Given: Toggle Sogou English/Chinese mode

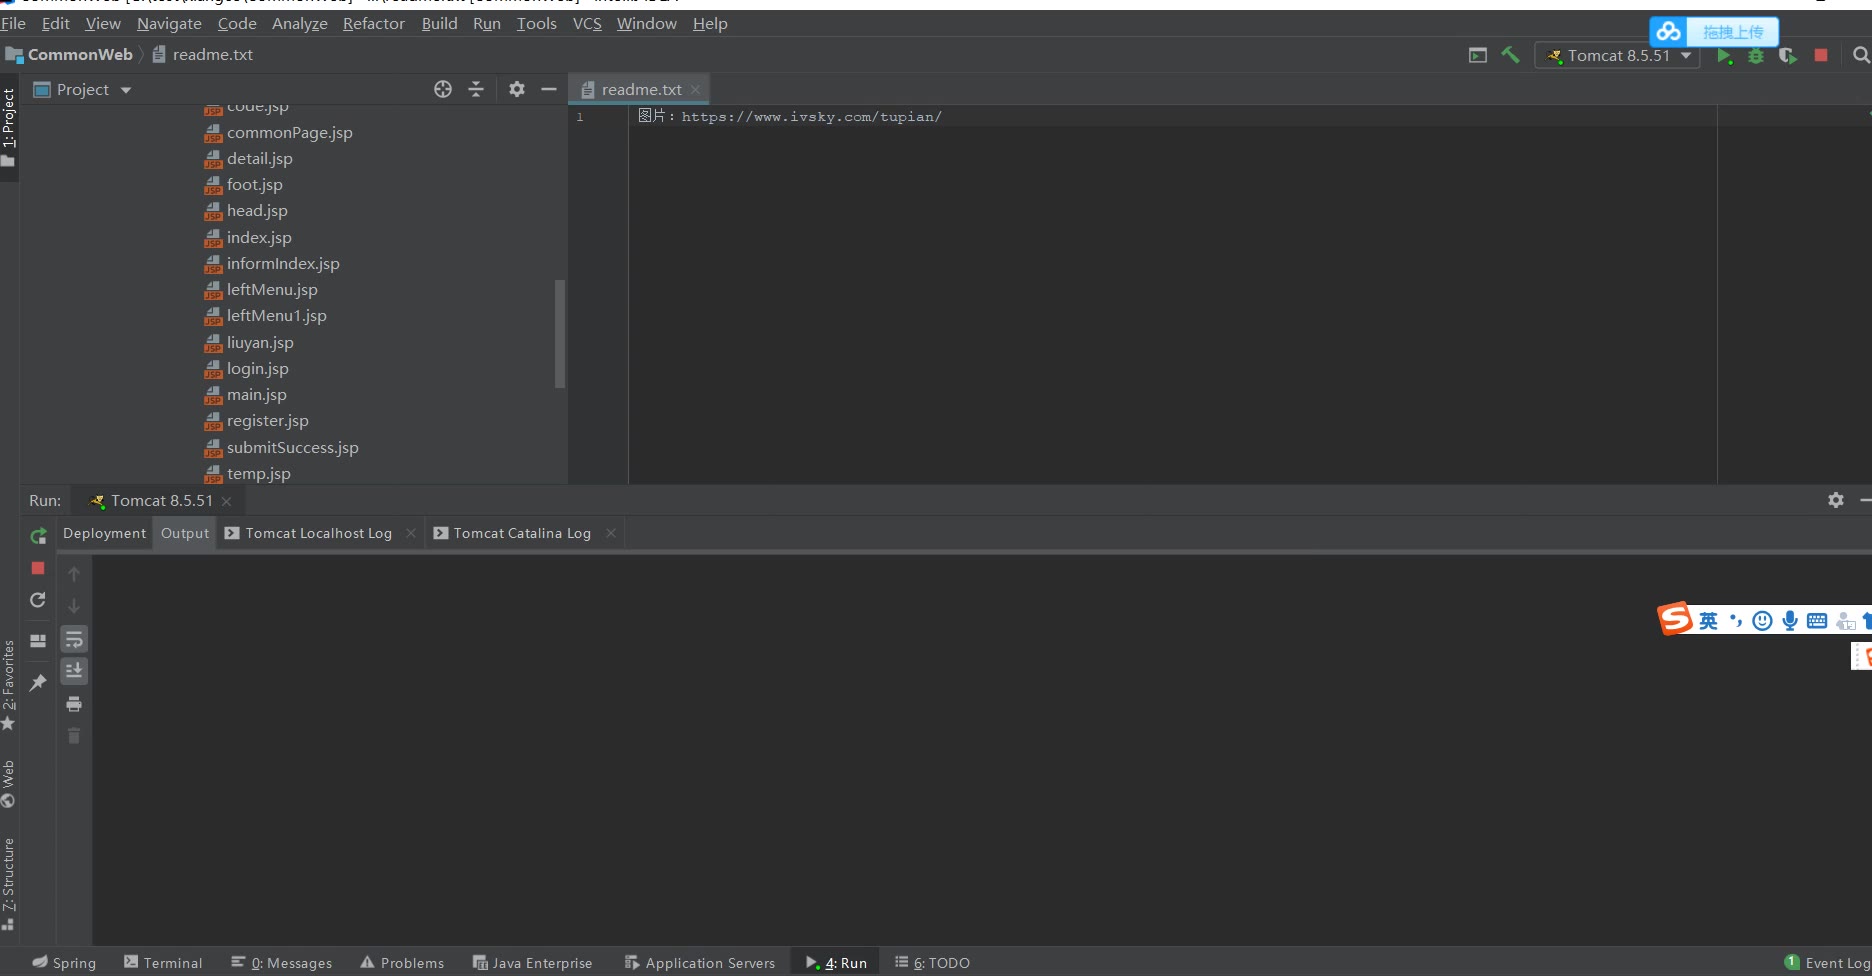Looking at the screenshot, I should 1708,621.
